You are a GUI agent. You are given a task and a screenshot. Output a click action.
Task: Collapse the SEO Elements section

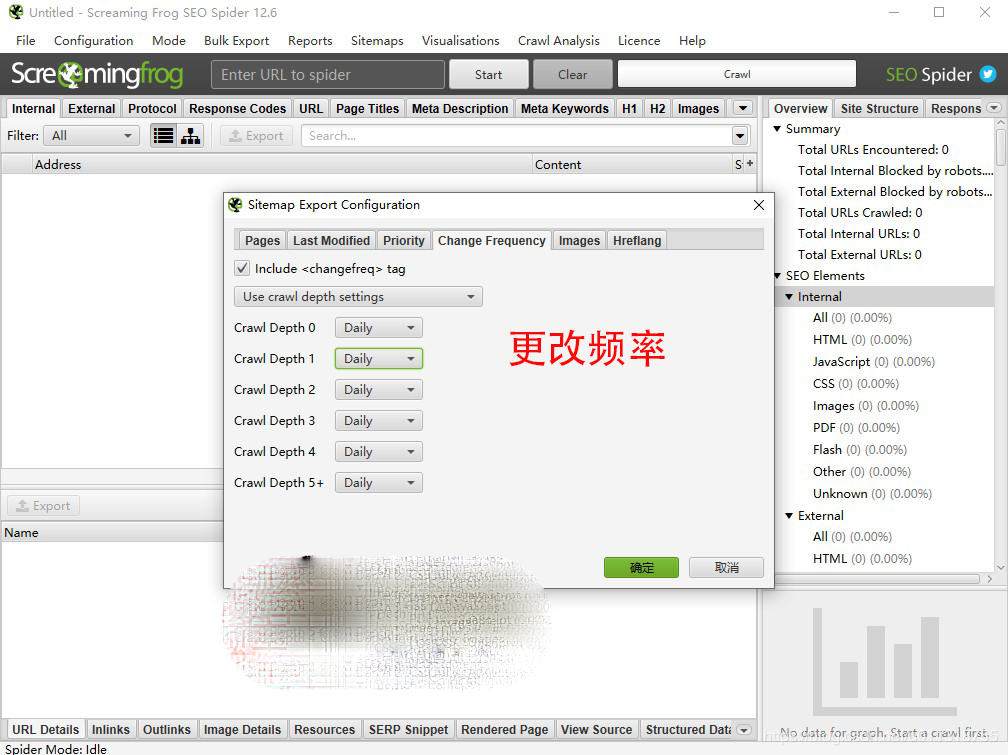pyautogui.click(x=777, y=275)
